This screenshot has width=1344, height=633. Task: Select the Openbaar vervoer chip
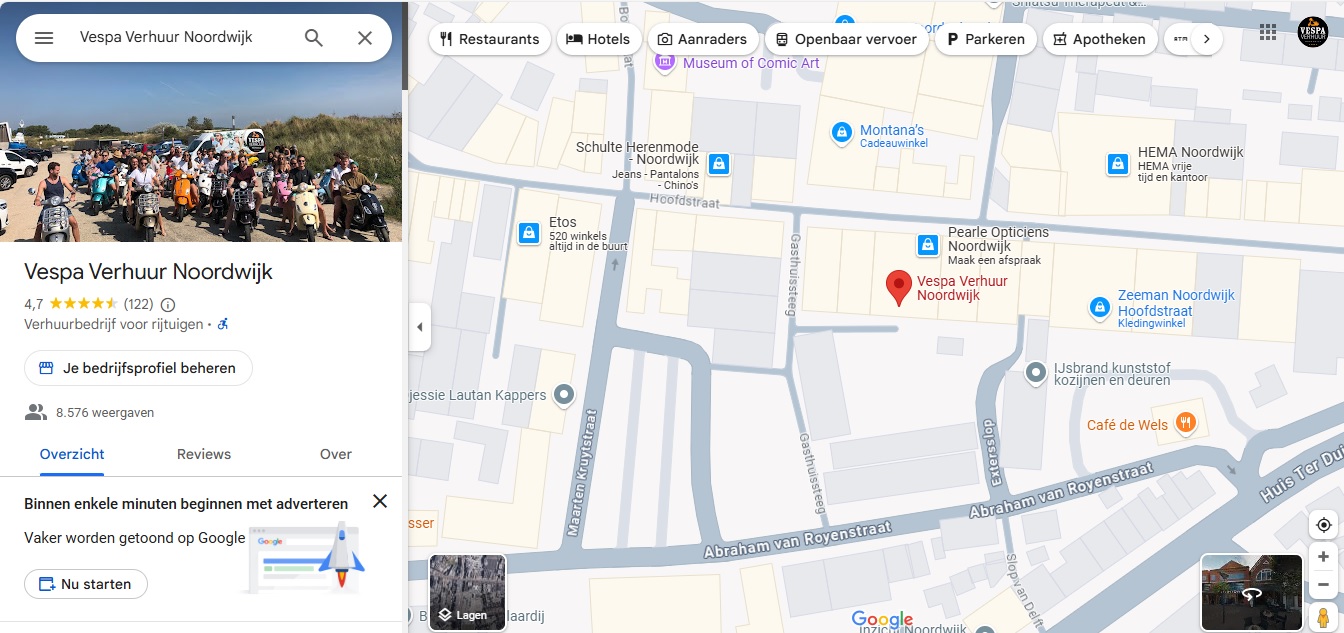point(847,39)
